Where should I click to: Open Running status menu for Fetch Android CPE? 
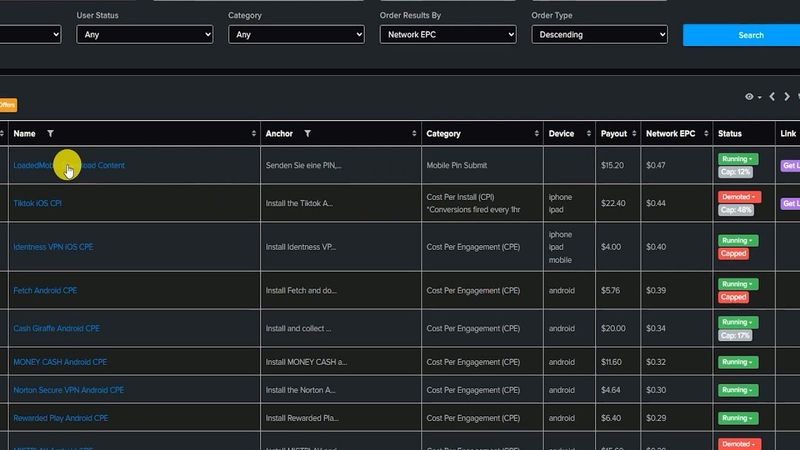click(737, 284)
